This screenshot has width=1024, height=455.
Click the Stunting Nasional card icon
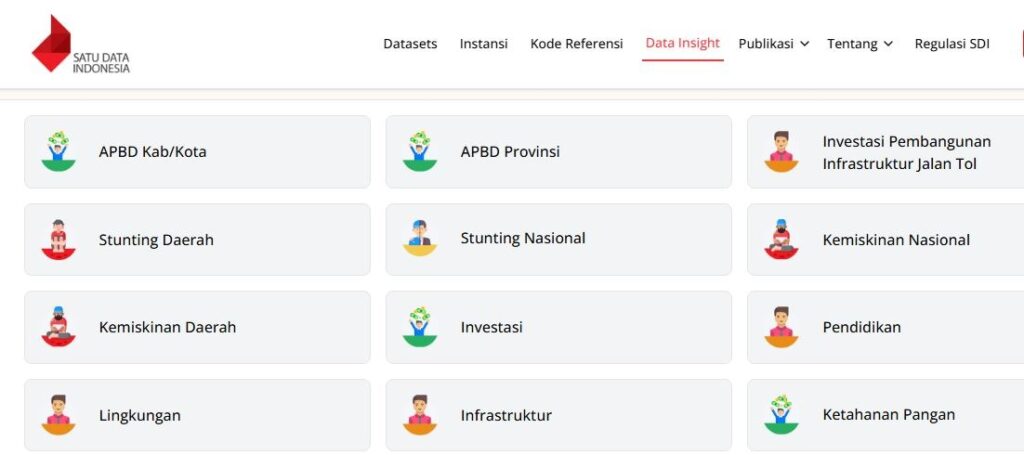[420, 239]
